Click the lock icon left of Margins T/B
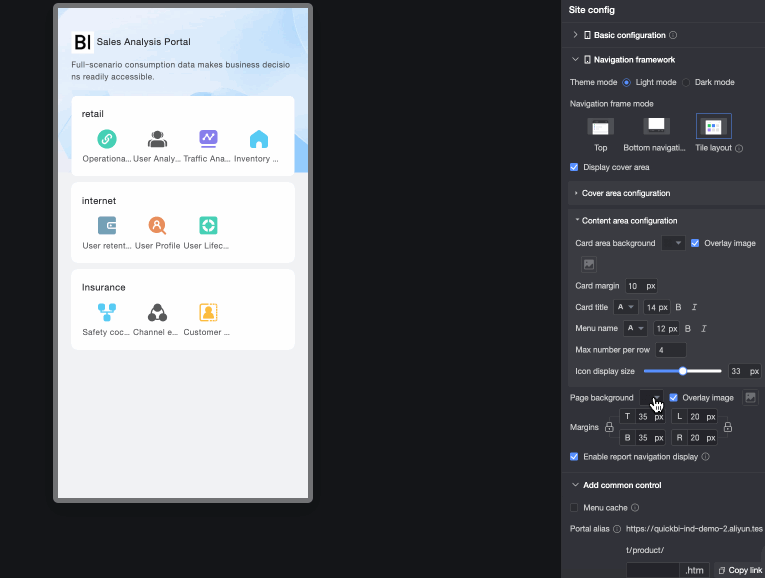The height and width of the screenshot is (578, 765). pos(609,427)
